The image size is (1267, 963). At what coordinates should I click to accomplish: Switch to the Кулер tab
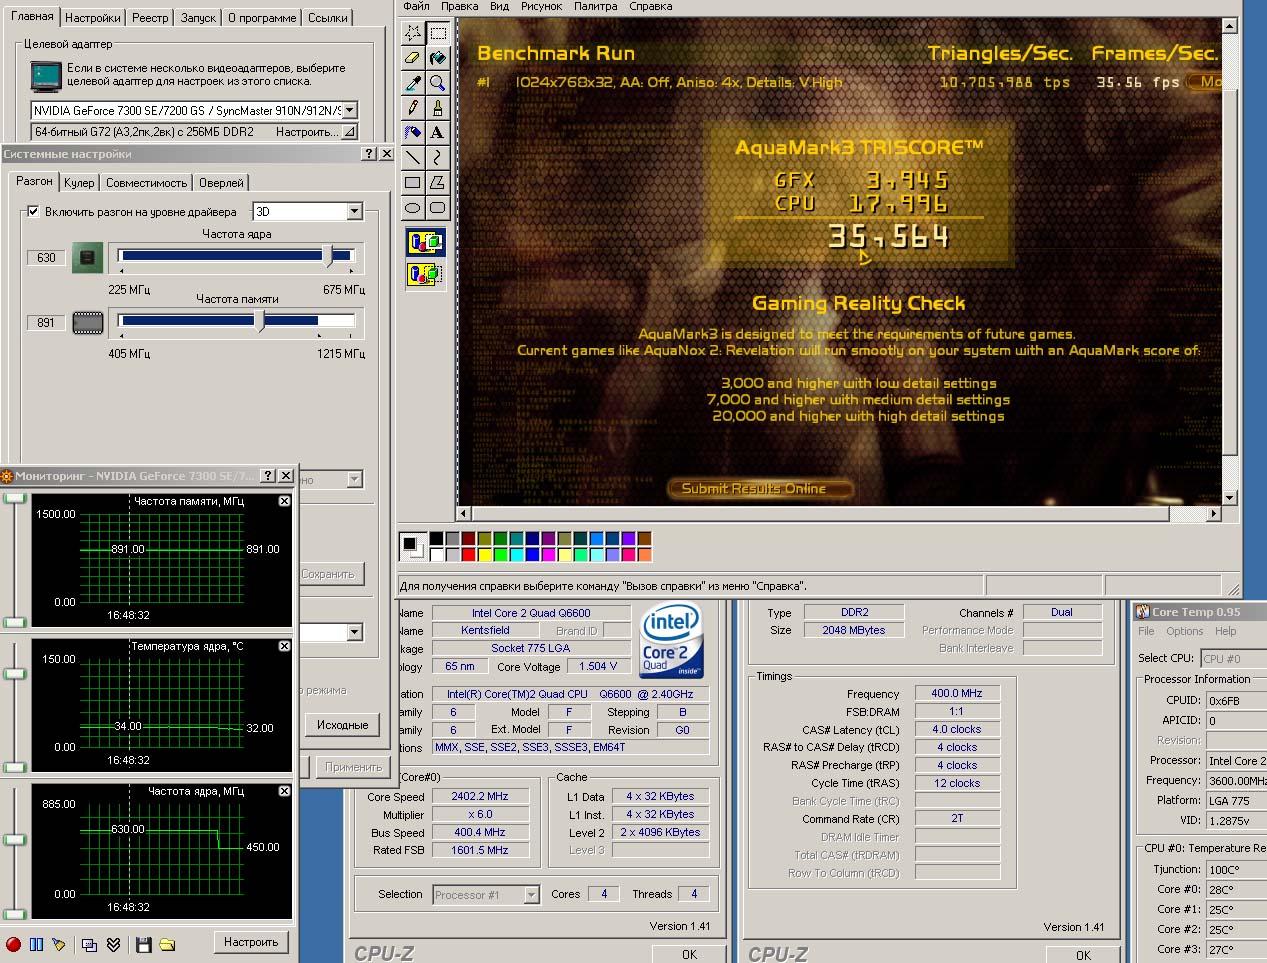pyautogui.click(x=79, y=183)
